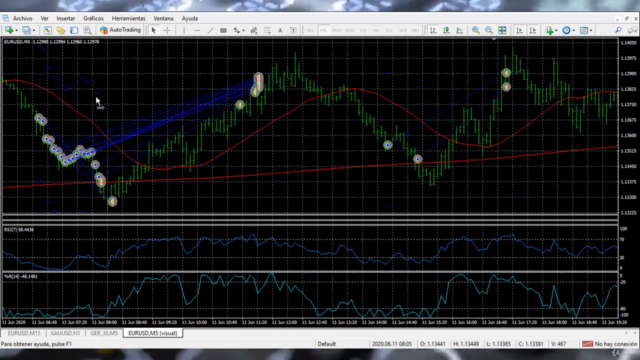Draw a vertical line tool
Image resolution: width=640 pixels, height=360 pixels.
click(x=184, y=30)
